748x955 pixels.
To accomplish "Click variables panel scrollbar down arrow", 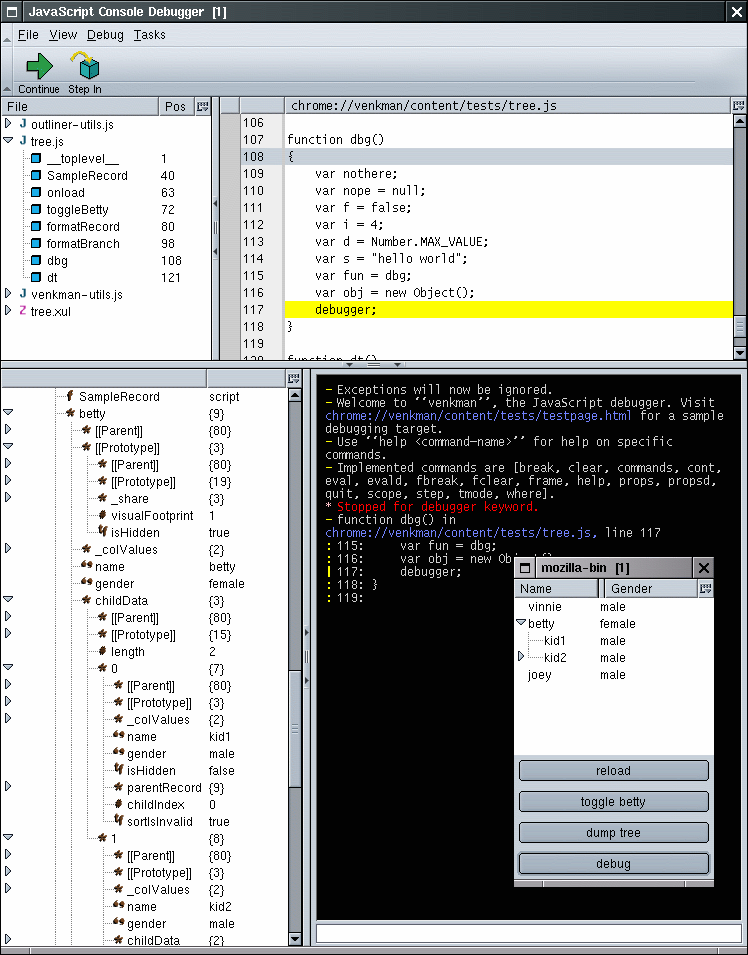I will pyautogui.click(x=295, y=939).
